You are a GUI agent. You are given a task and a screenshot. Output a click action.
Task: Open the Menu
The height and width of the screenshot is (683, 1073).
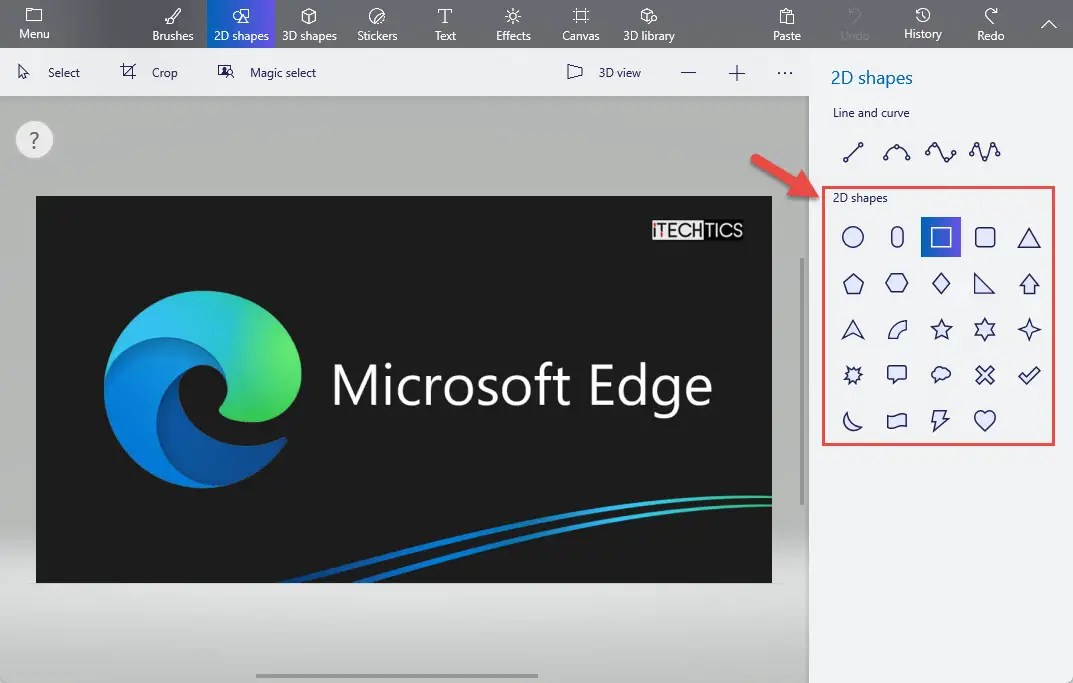click(33, 23)
